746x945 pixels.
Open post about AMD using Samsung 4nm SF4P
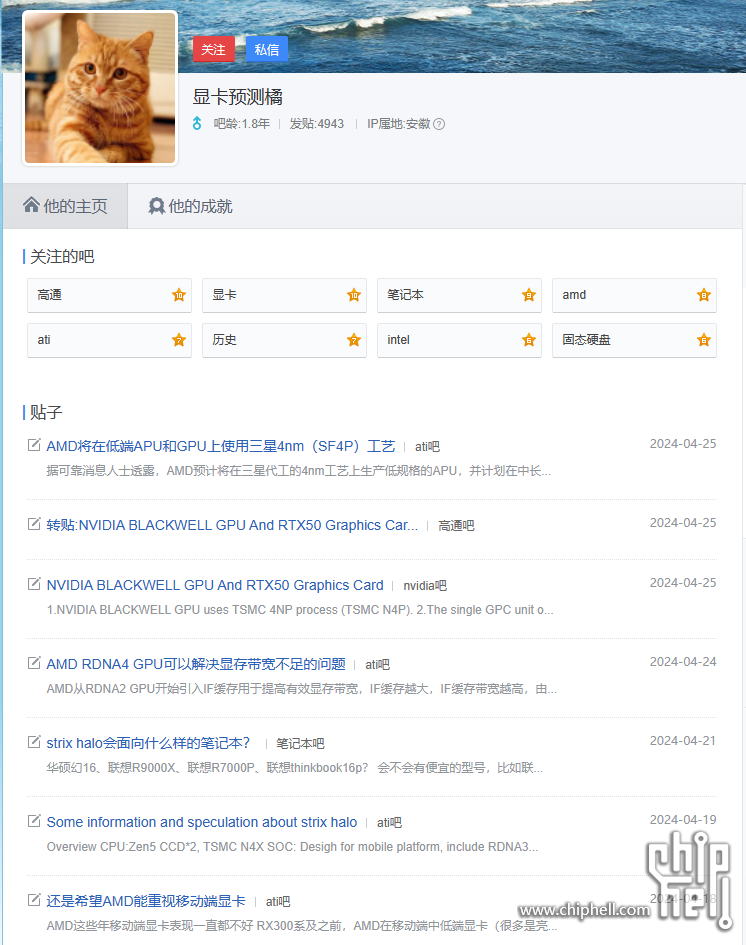tap(221, 446)
